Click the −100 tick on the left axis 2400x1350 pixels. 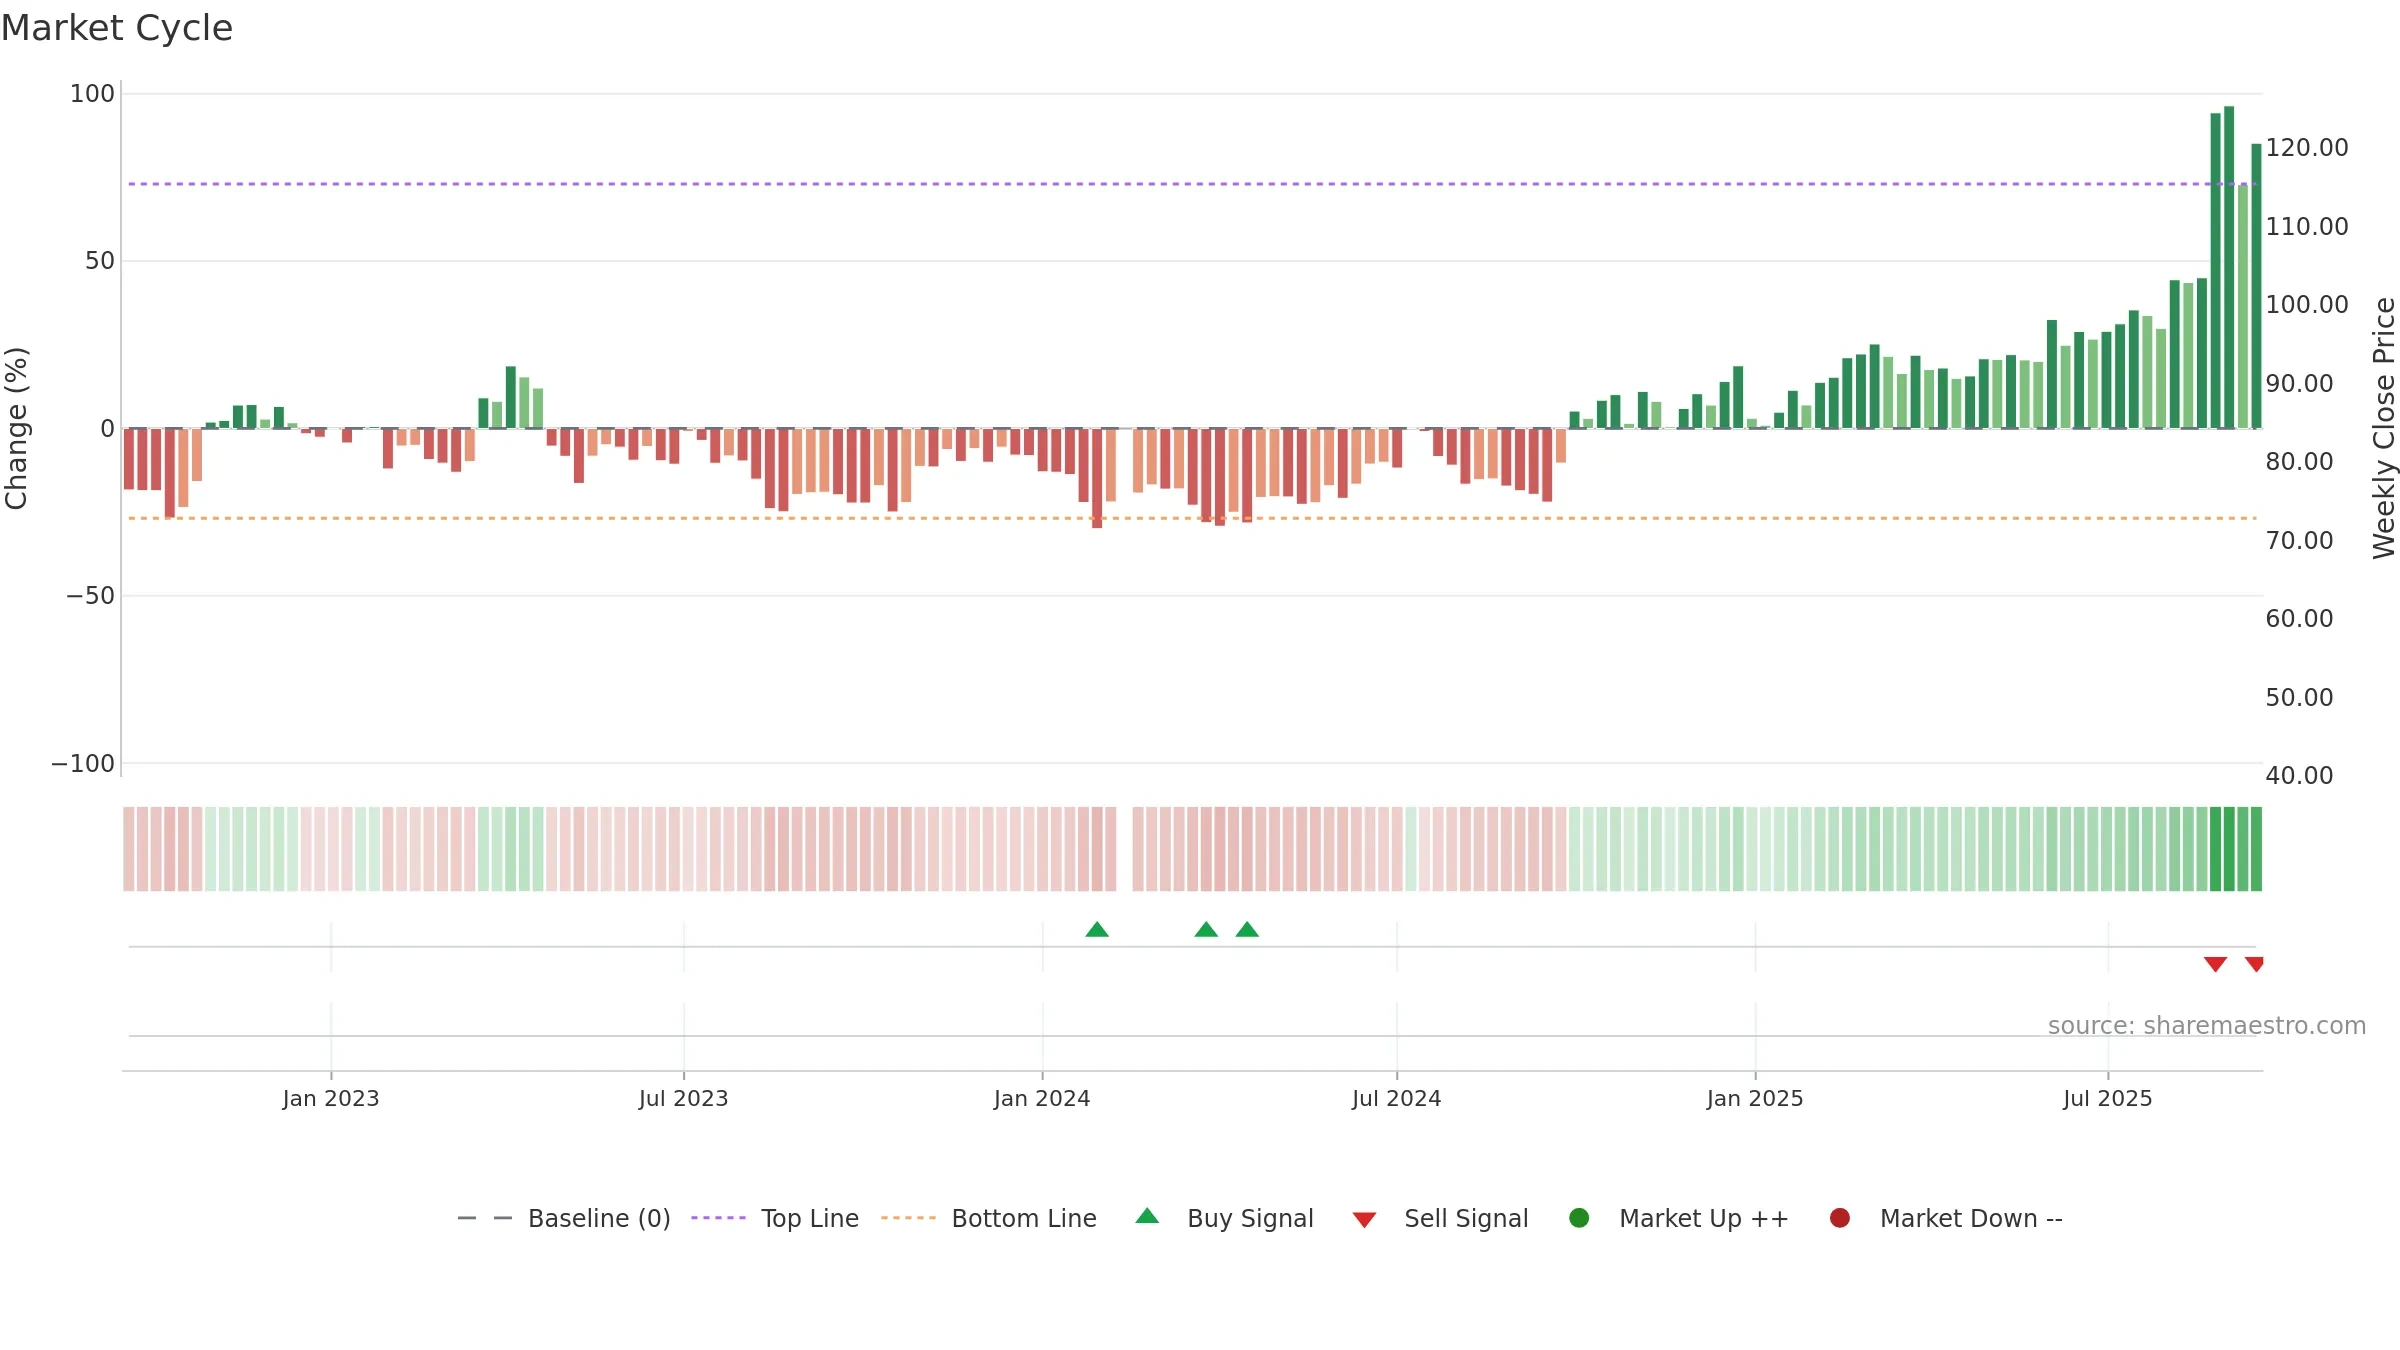83,764
